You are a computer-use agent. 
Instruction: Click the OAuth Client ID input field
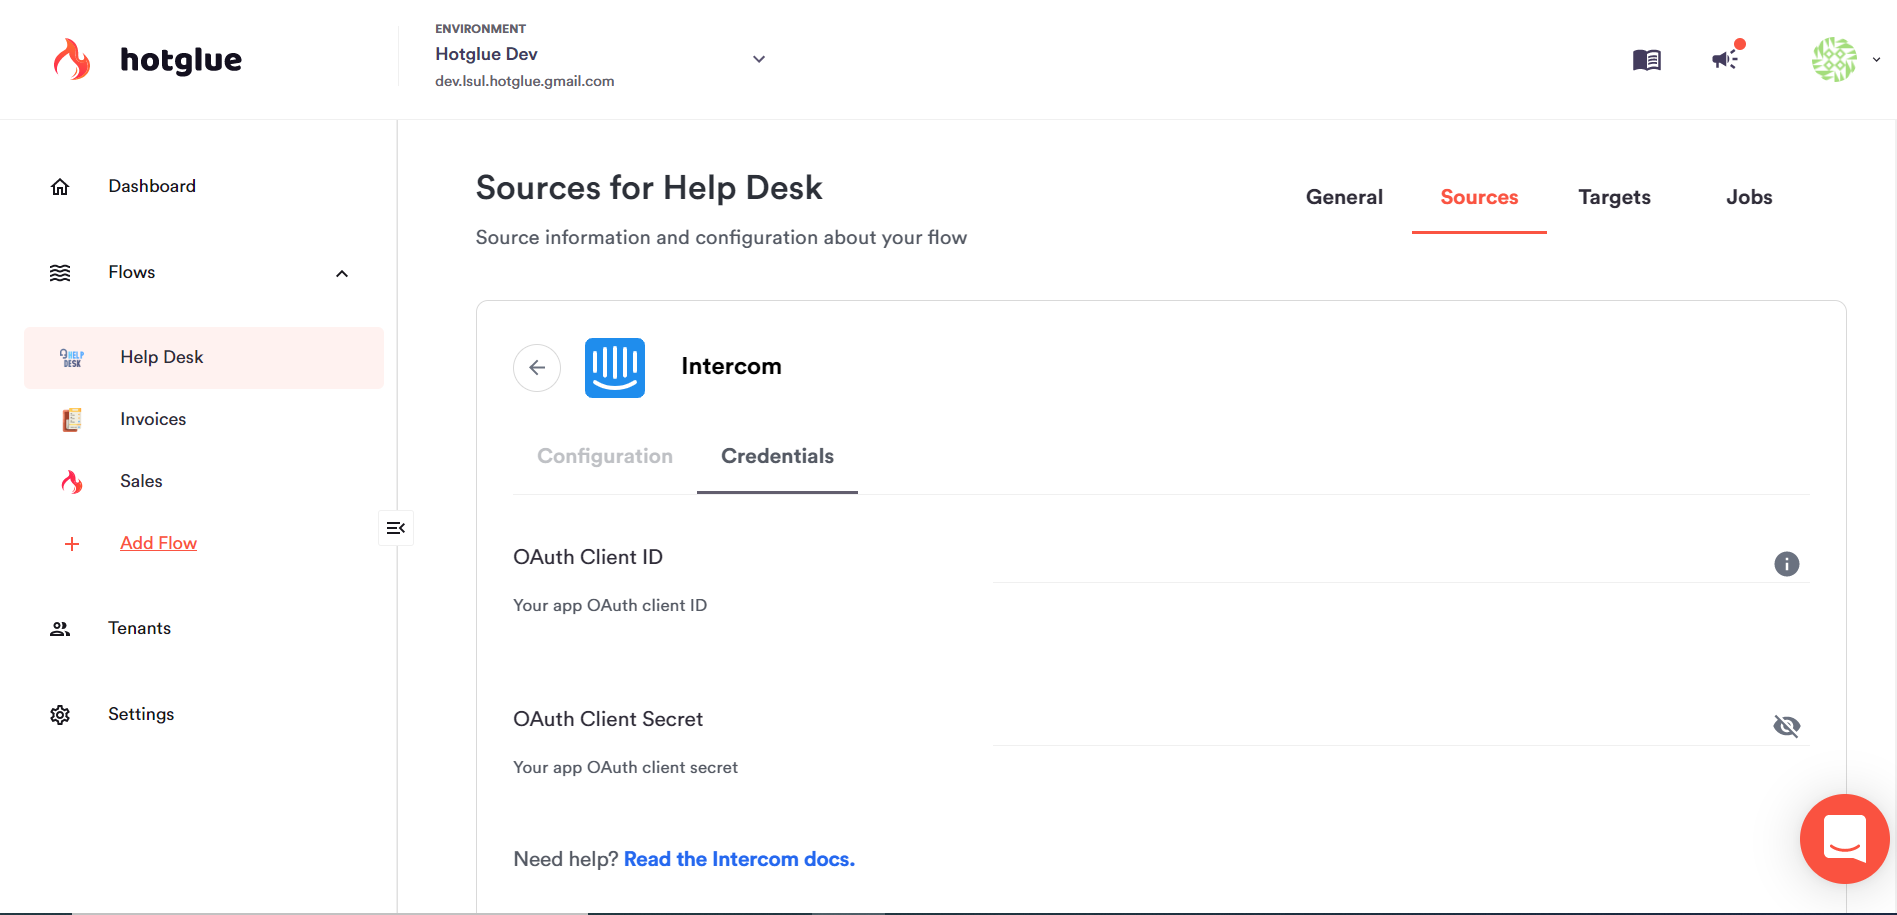tap(1380, 563)
